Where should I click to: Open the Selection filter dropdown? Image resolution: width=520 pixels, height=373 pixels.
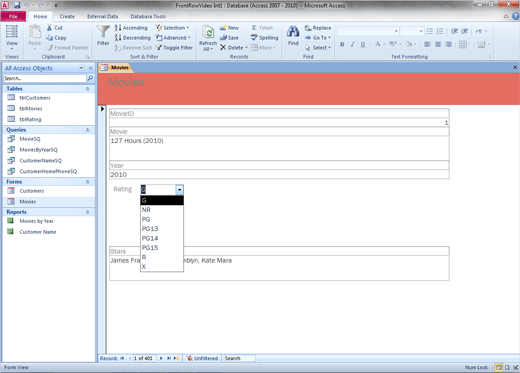(x=172, y=28)
